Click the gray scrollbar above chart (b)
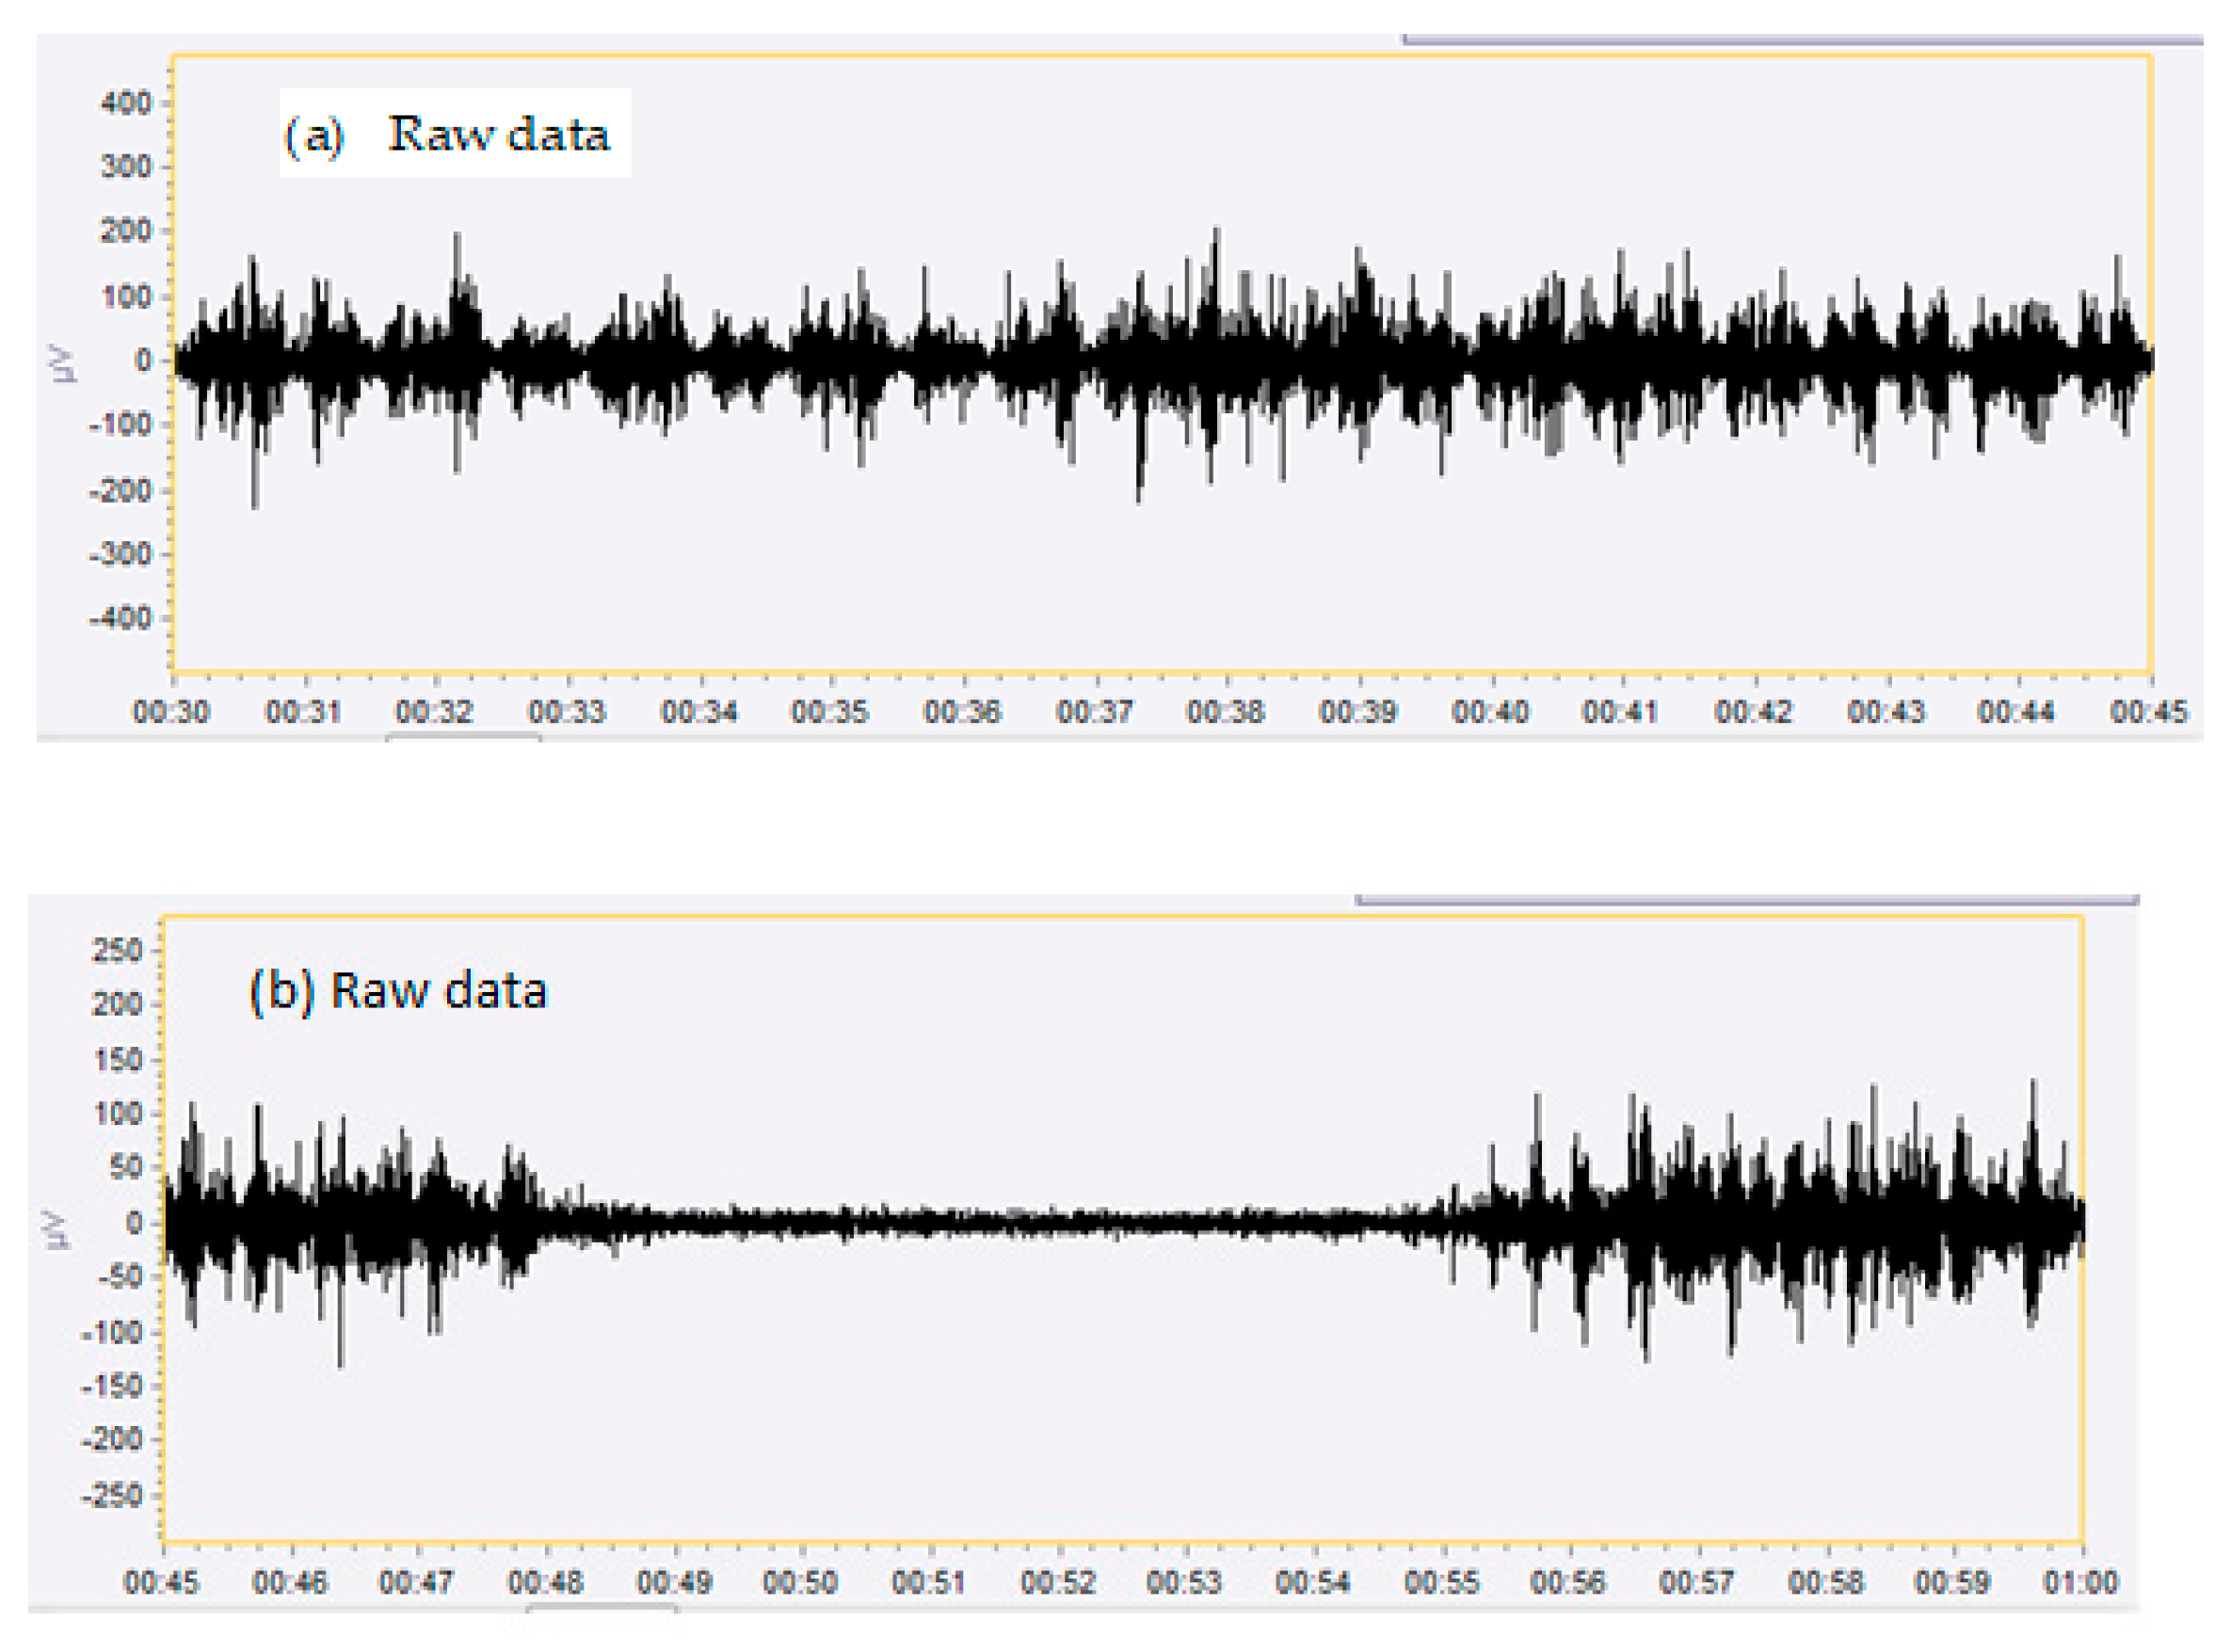Viewport: 2231px width, 1652px height. [x=1745, y=900]
